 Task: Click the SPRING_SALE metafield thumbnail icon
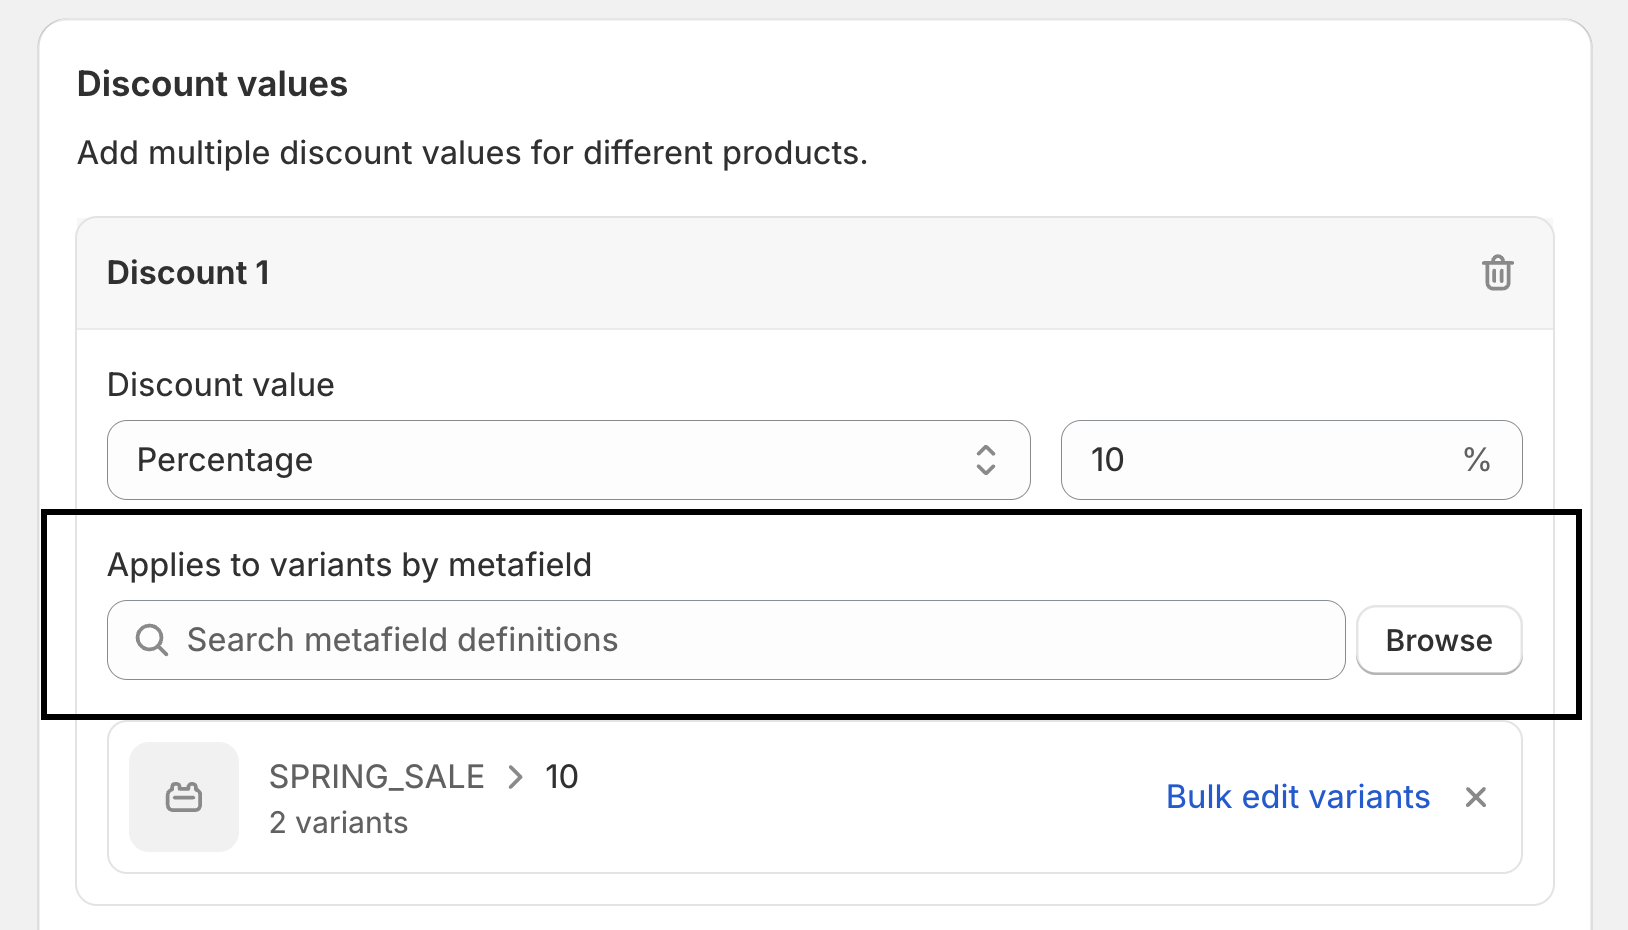(x=184, y=797)
